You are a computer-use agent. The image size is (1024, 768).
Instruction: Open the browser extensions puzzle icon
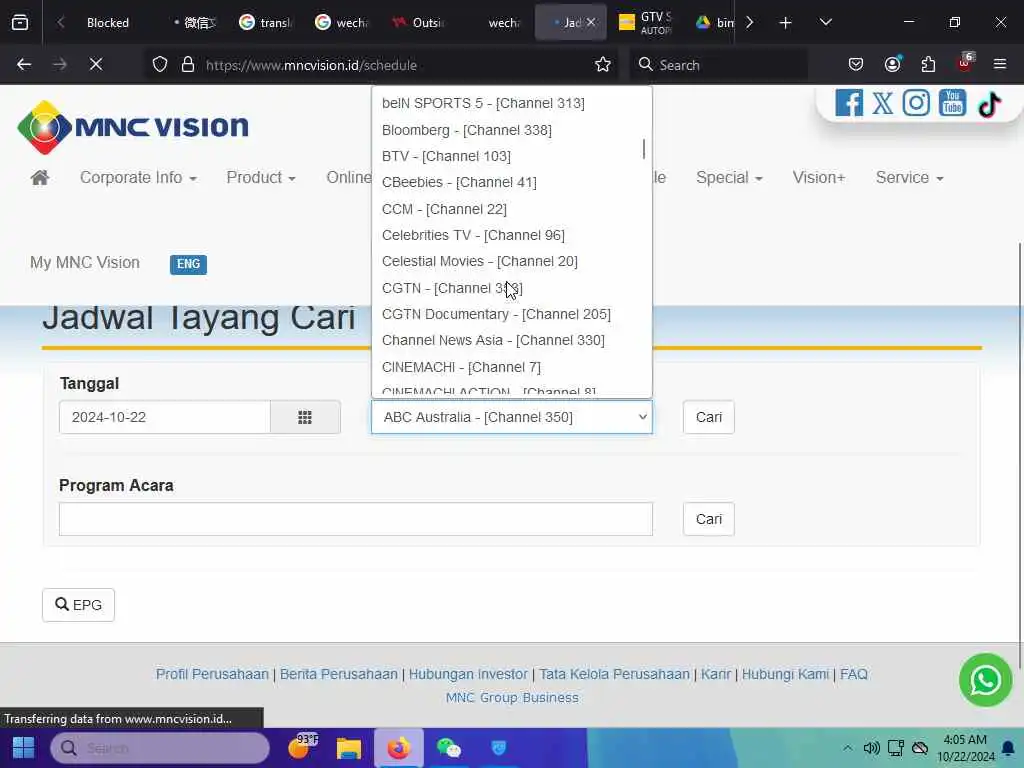tap(928, 64)
